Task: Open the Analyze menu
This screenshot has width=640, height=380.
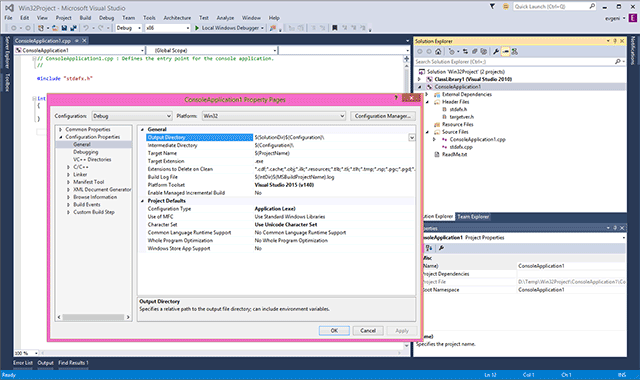Action: 225,18
